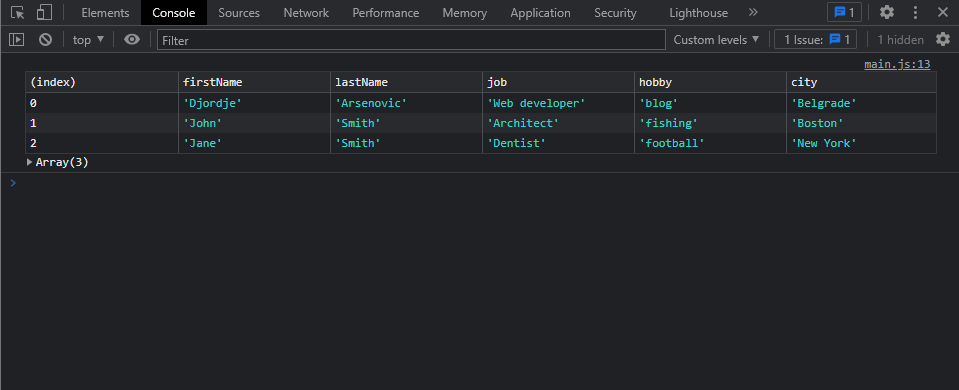Image resolution: width=959 pixels, height=390 pixels.
Task: Select the 'blog' cell
Action: 710,103
